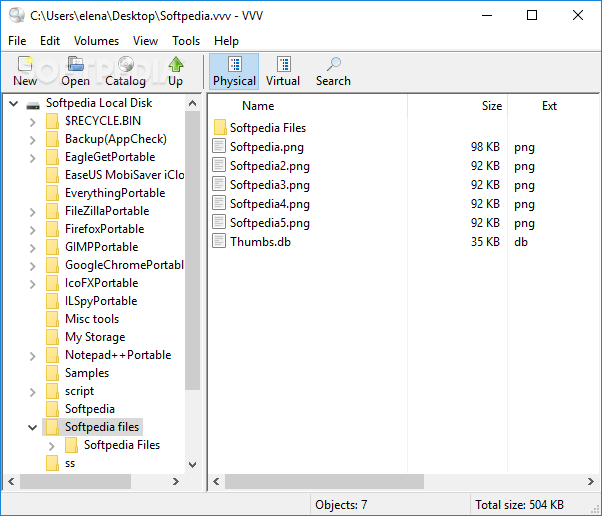Open the Volumes menu
The width and height of the screenshot is (602, 516).
pyautogui.click(x=96, y=41)
